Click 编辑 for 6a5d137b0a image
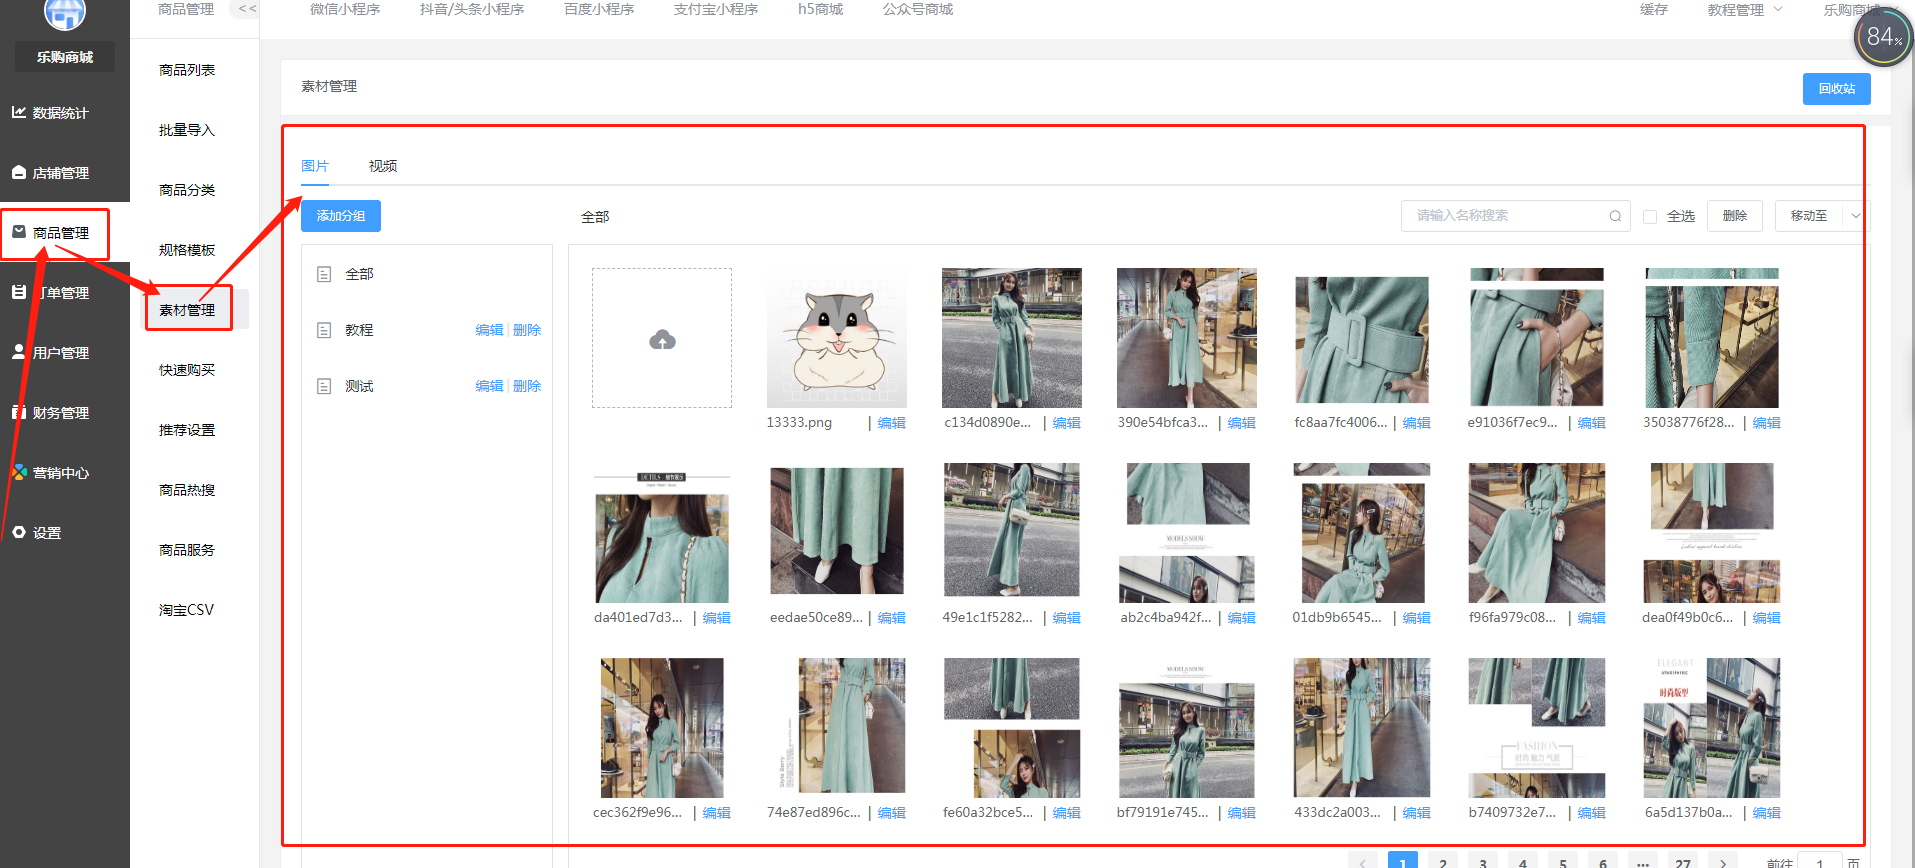1915x868 pixels. click(x=1767, y=813)
